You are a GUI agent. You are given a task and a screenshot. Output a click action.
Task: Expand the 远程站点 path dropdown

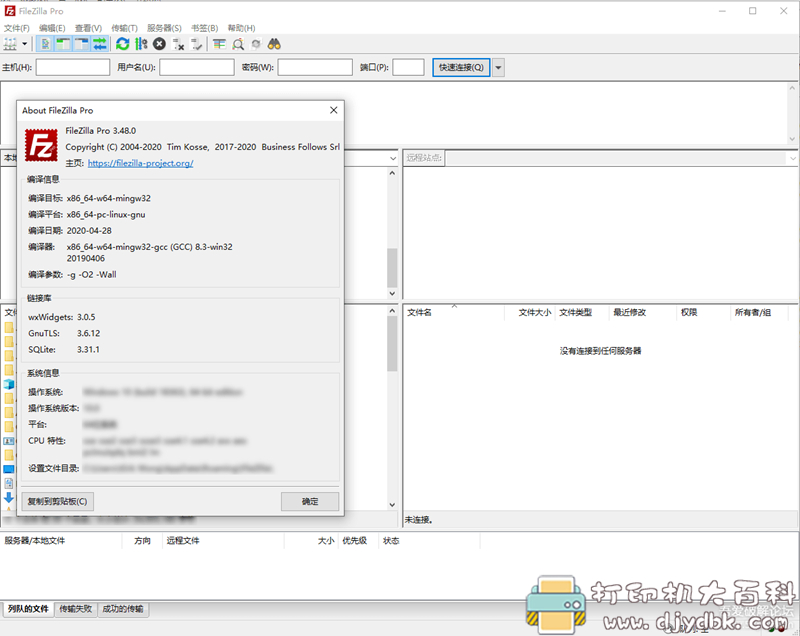pos(792,158)
